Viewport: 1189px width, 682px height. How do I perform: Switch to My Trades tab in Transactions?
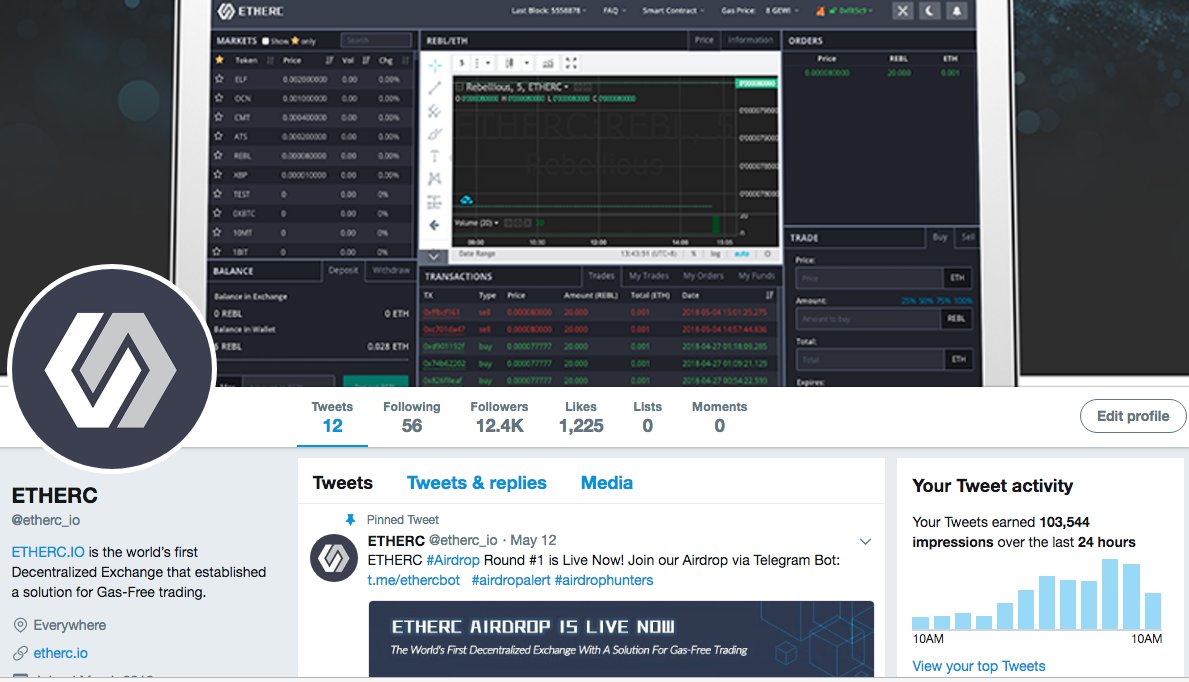tap(649, 276)
